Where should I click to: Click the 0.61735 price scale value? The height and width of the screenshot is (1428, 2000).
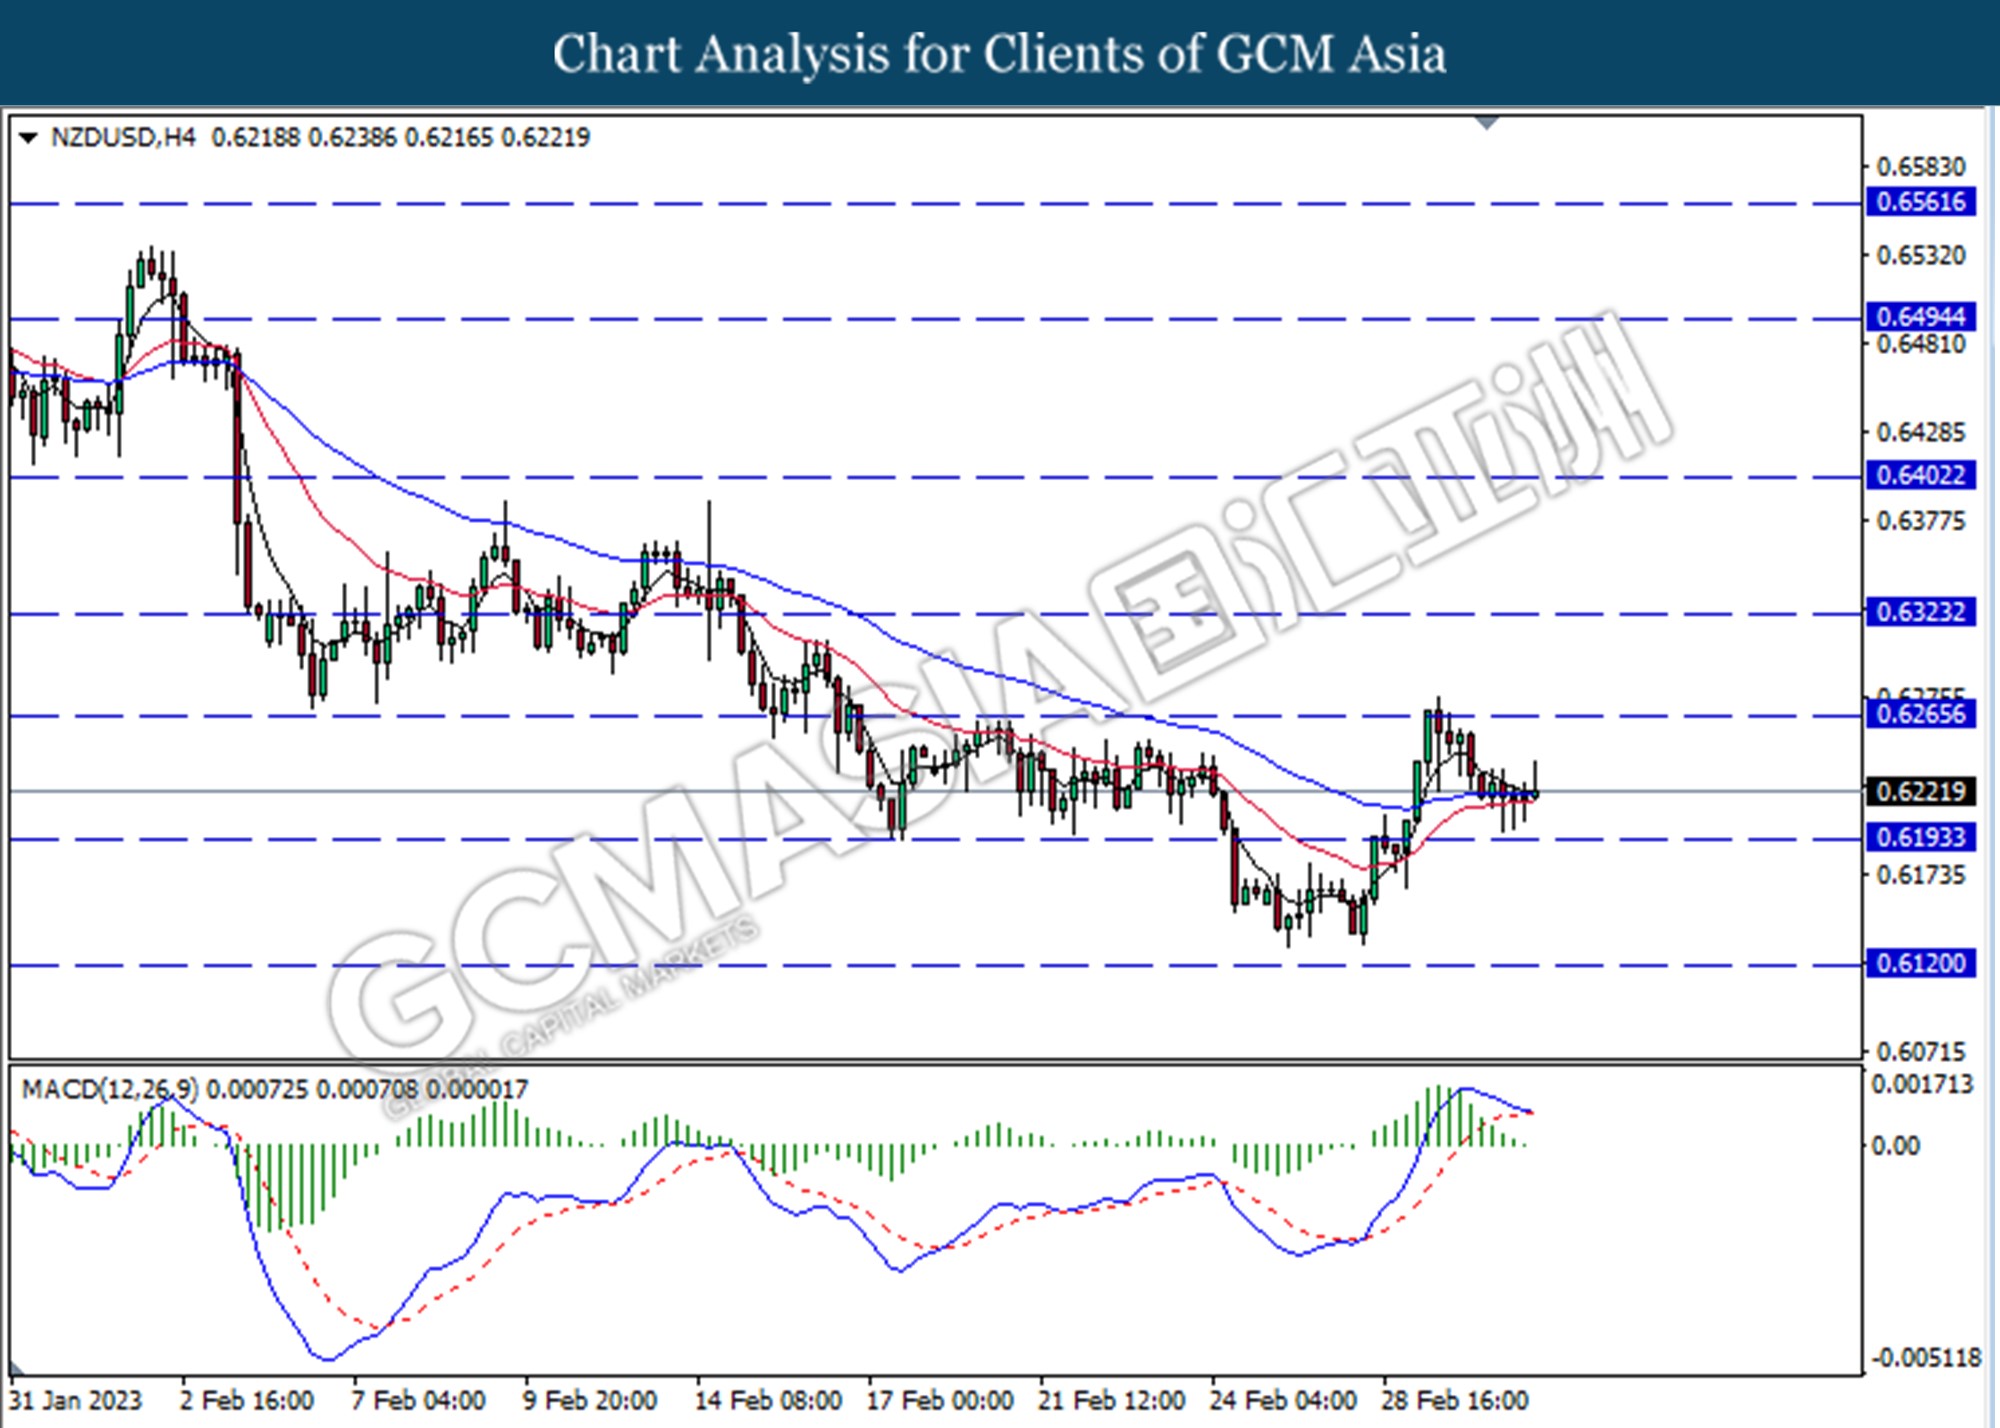[x=1921, y=875]
